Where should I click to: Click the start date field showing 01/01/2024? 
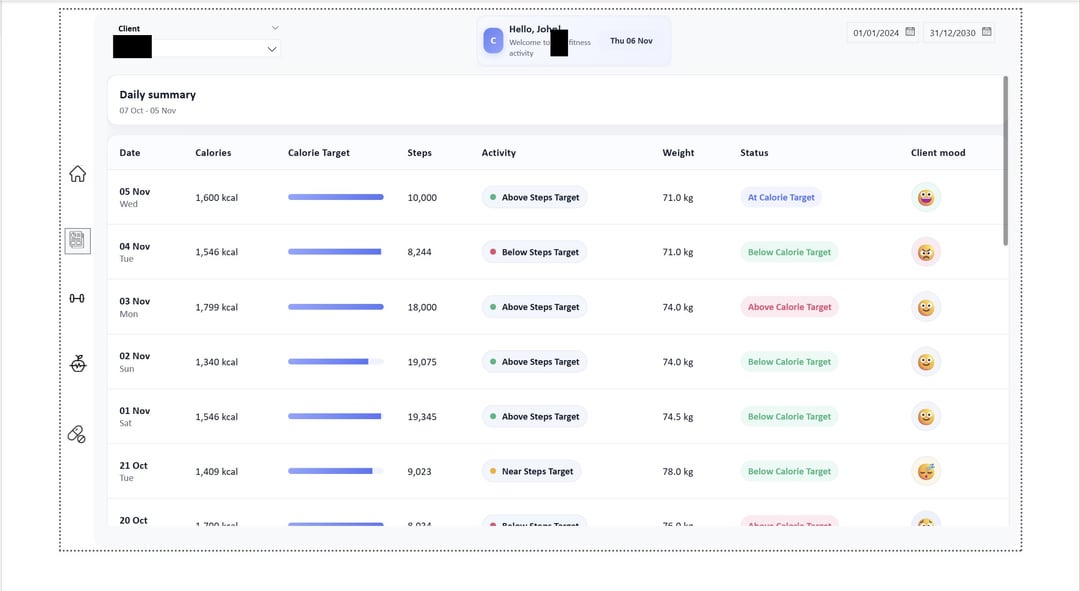[x=873, y=33]
